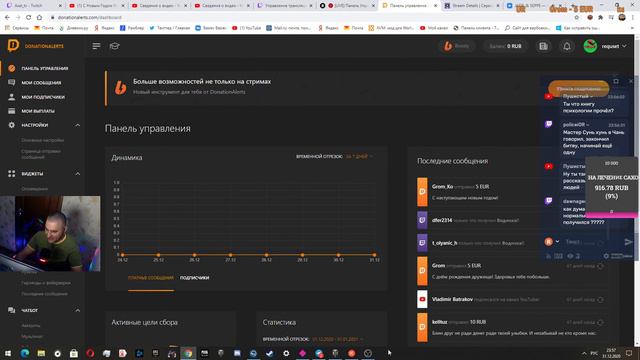
Task: Open 'Оповещения' widgets sub-item
Action: tap(35, 189)
